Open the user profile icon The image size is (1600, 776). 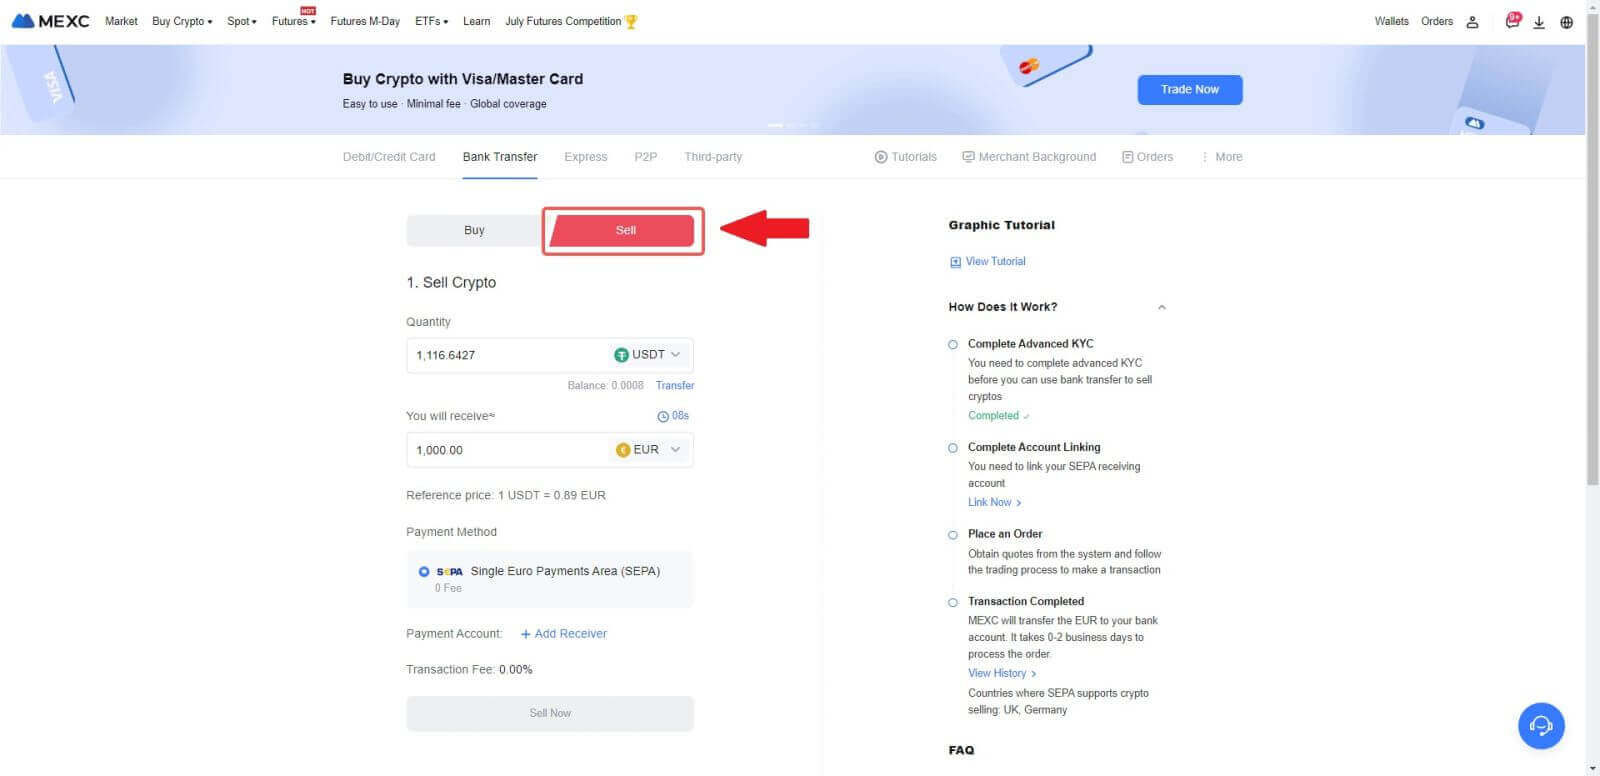pyautogui.click(x=1472, y=22)
